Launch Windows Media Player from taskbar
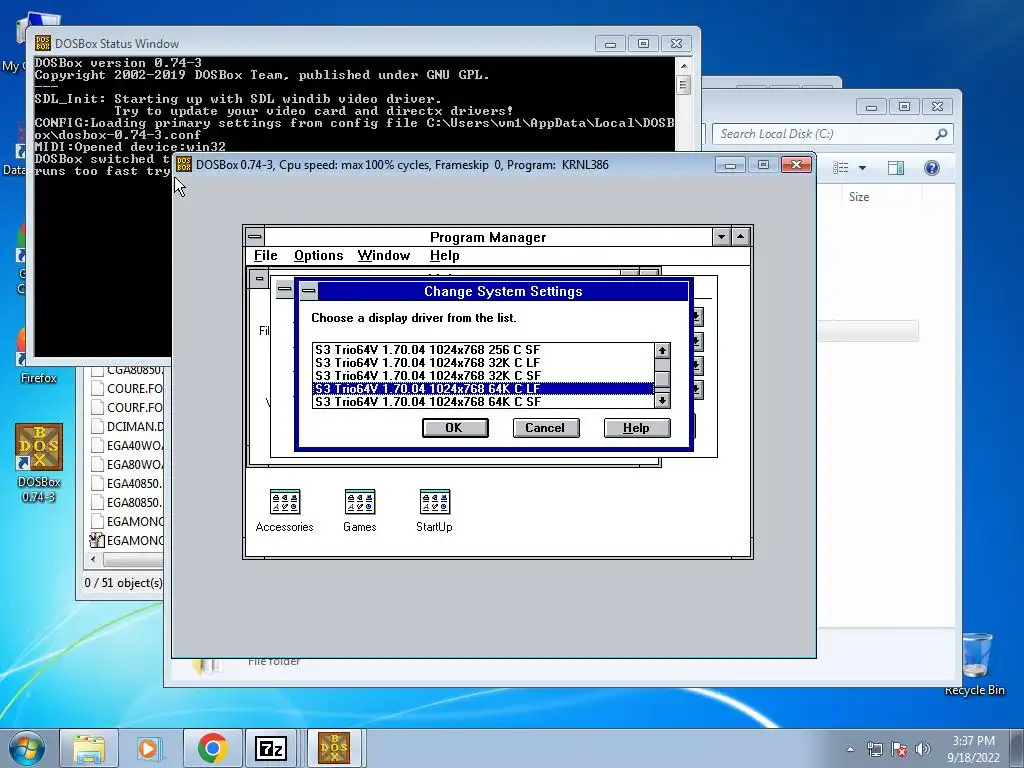Viewport: 1024px width, 768px height. click(150, 748)
